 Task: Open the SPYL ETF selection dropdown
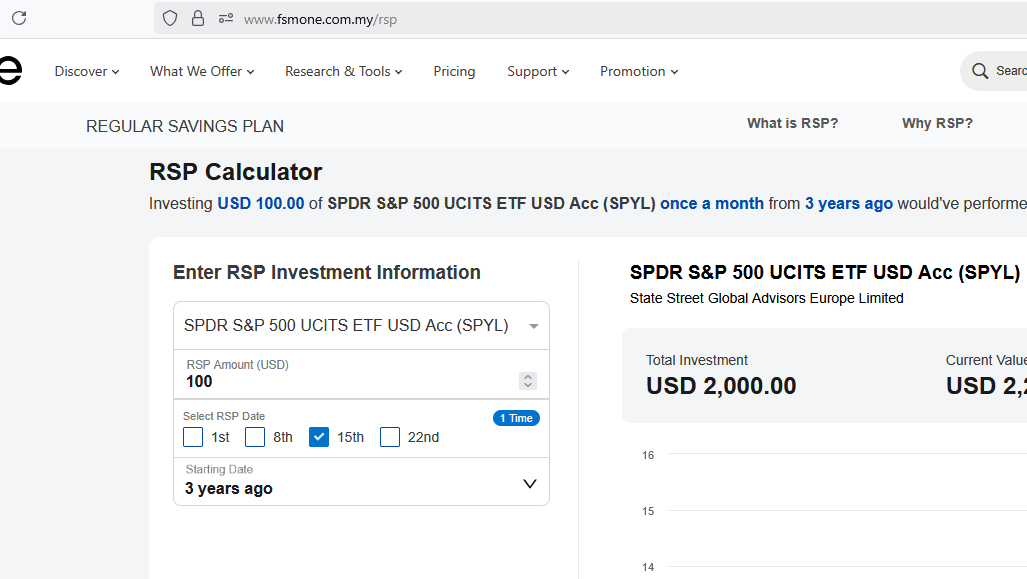click(361, 326)
